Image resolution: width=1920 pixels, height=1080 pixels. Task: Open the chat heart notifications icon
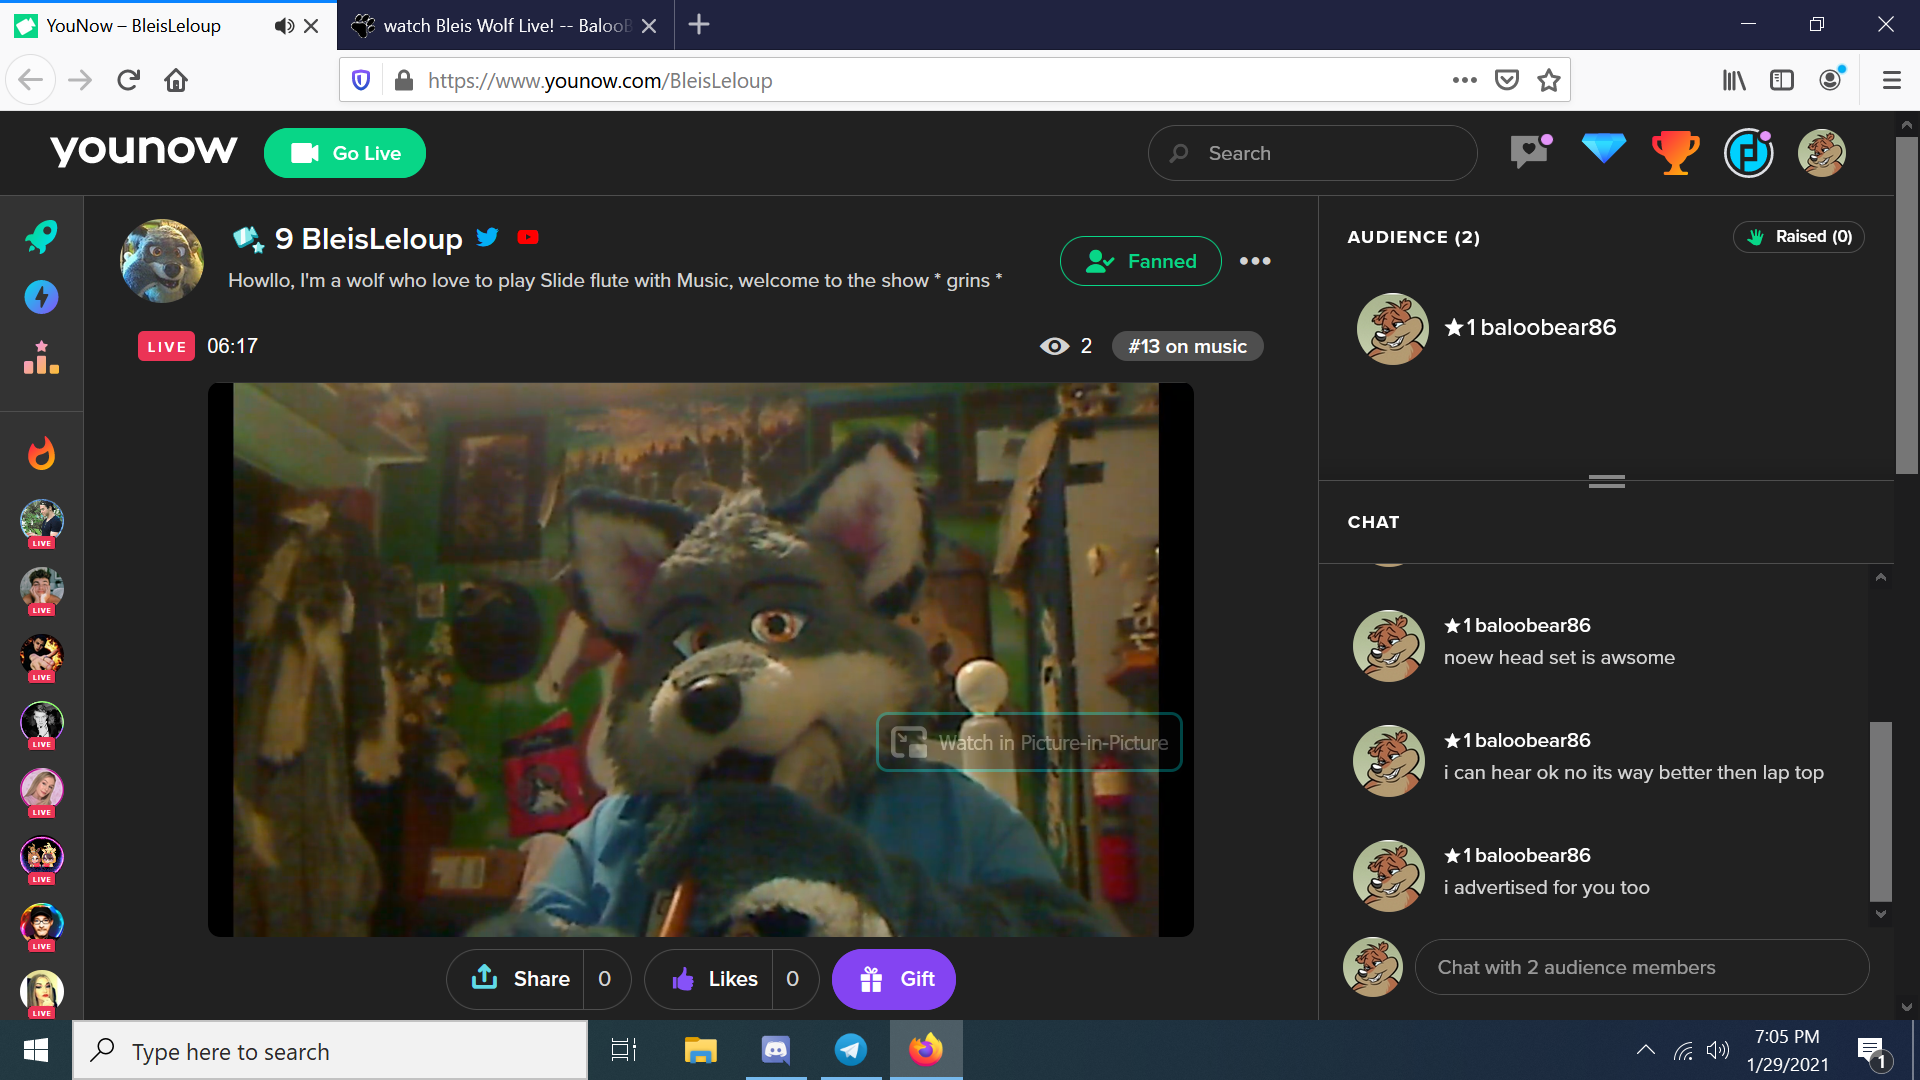pyautogui.click(x=1531, y=152)
